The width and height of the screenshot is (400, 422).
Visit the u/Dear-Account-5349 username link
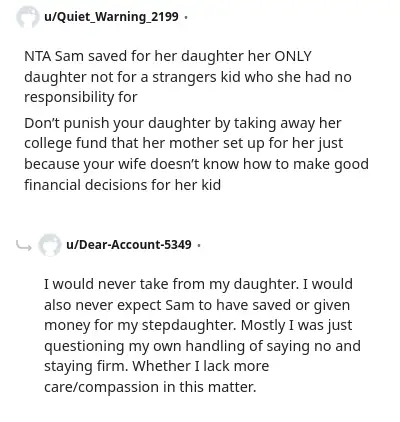(129, 244)
